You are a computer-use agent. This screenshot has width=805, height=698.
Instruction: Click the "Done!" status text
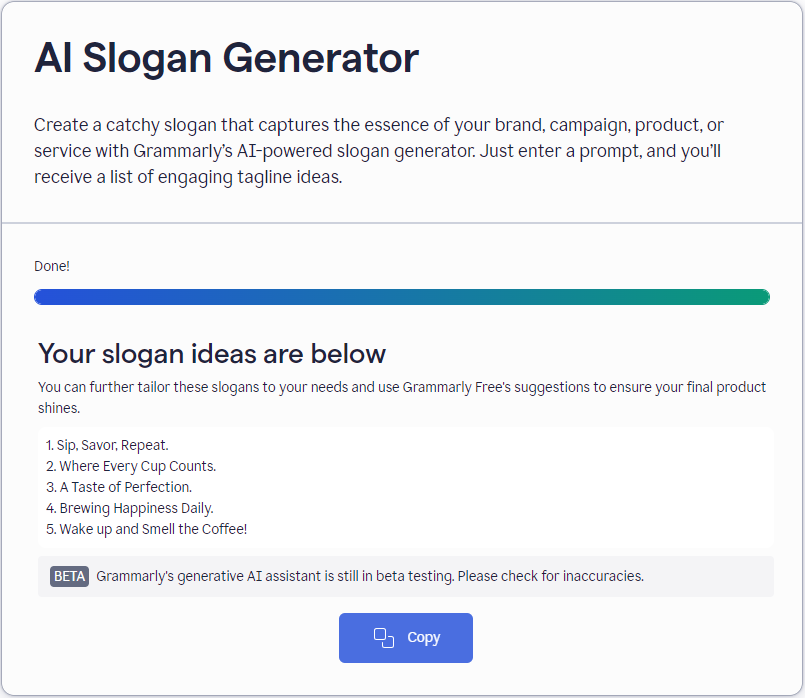pos(52,267)
